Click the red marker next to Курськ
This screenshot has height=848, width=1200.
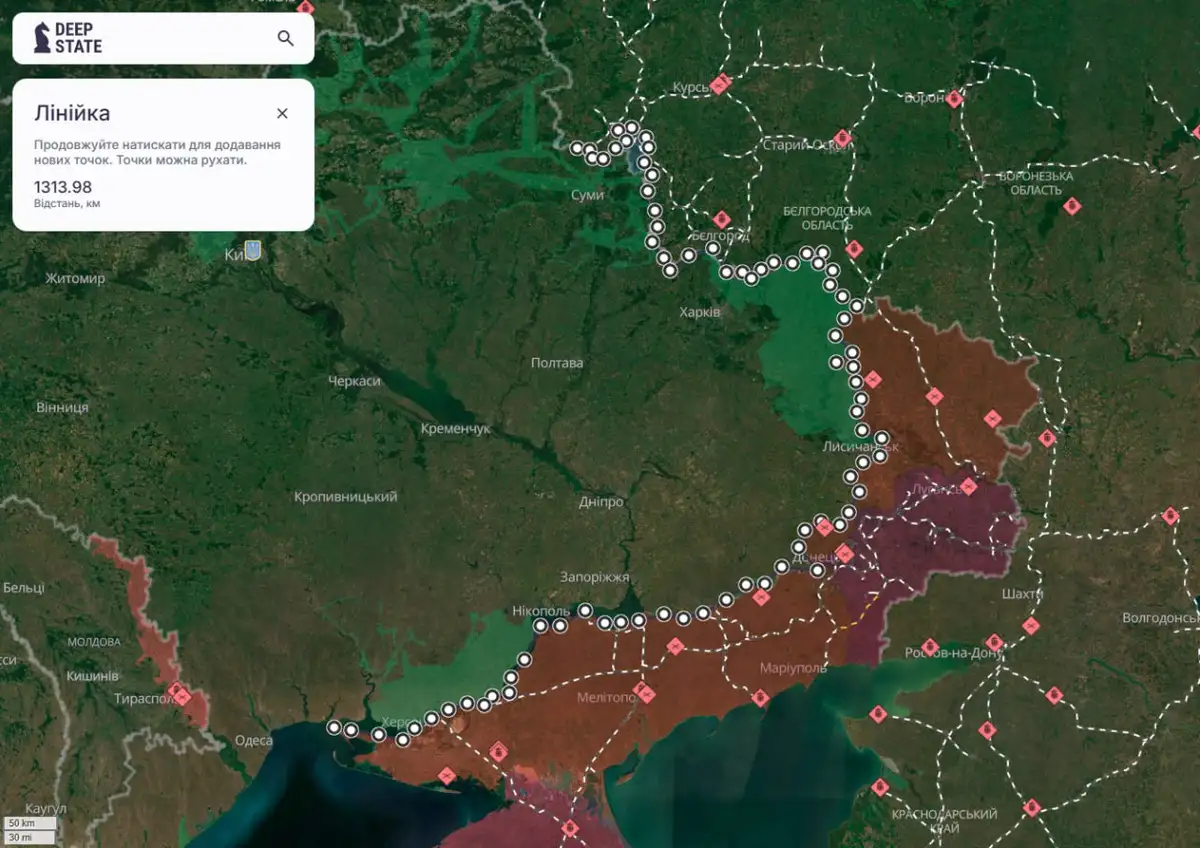coord(720,84)
